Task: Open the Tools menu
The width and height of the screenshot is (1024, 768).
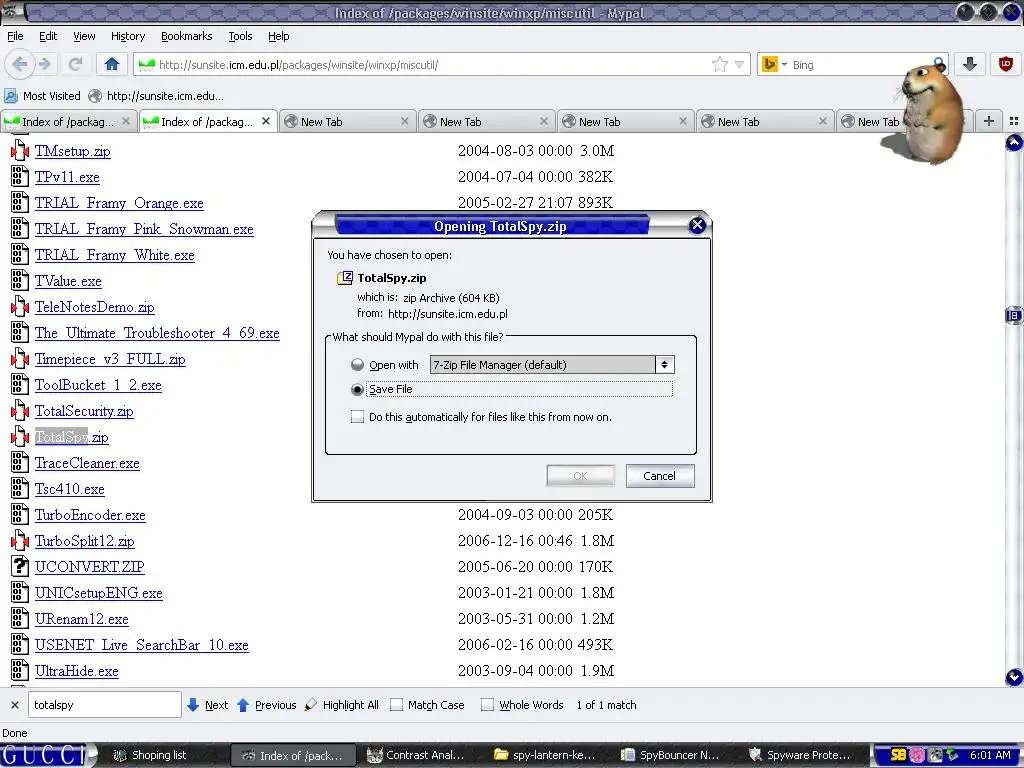Action: point(240,36)
